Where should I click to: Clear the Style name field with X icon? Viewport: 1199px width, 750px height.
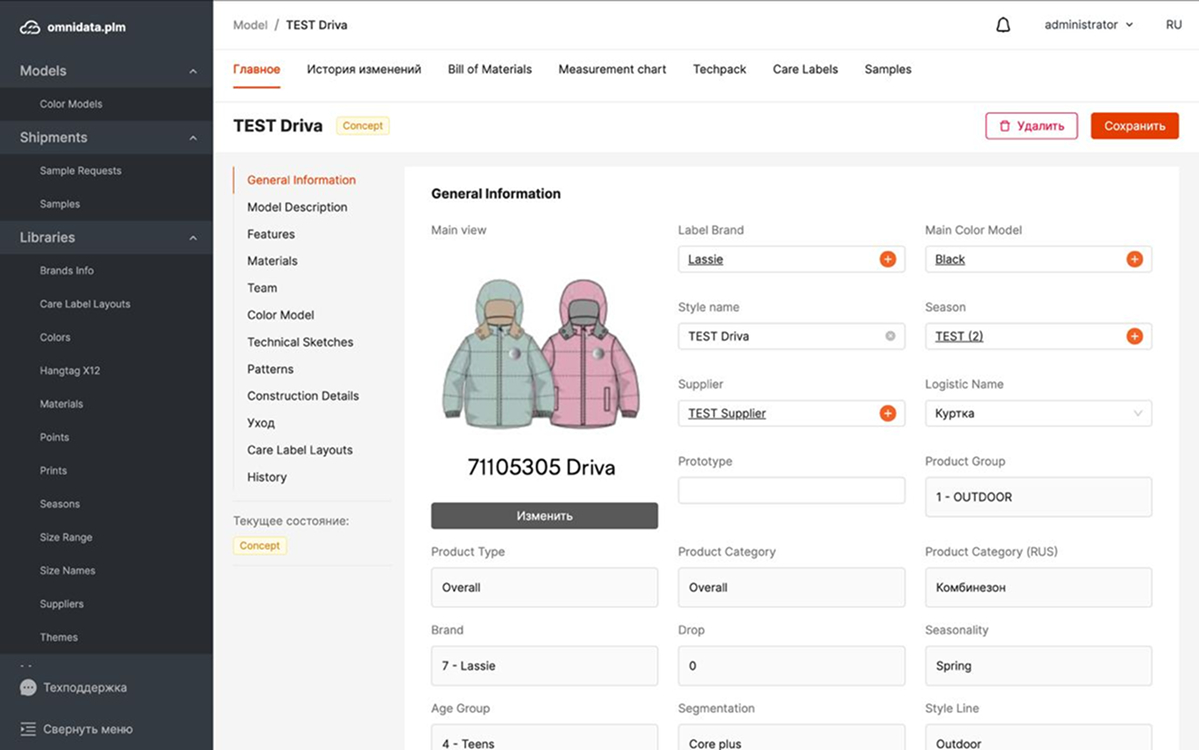pos(890,336)
